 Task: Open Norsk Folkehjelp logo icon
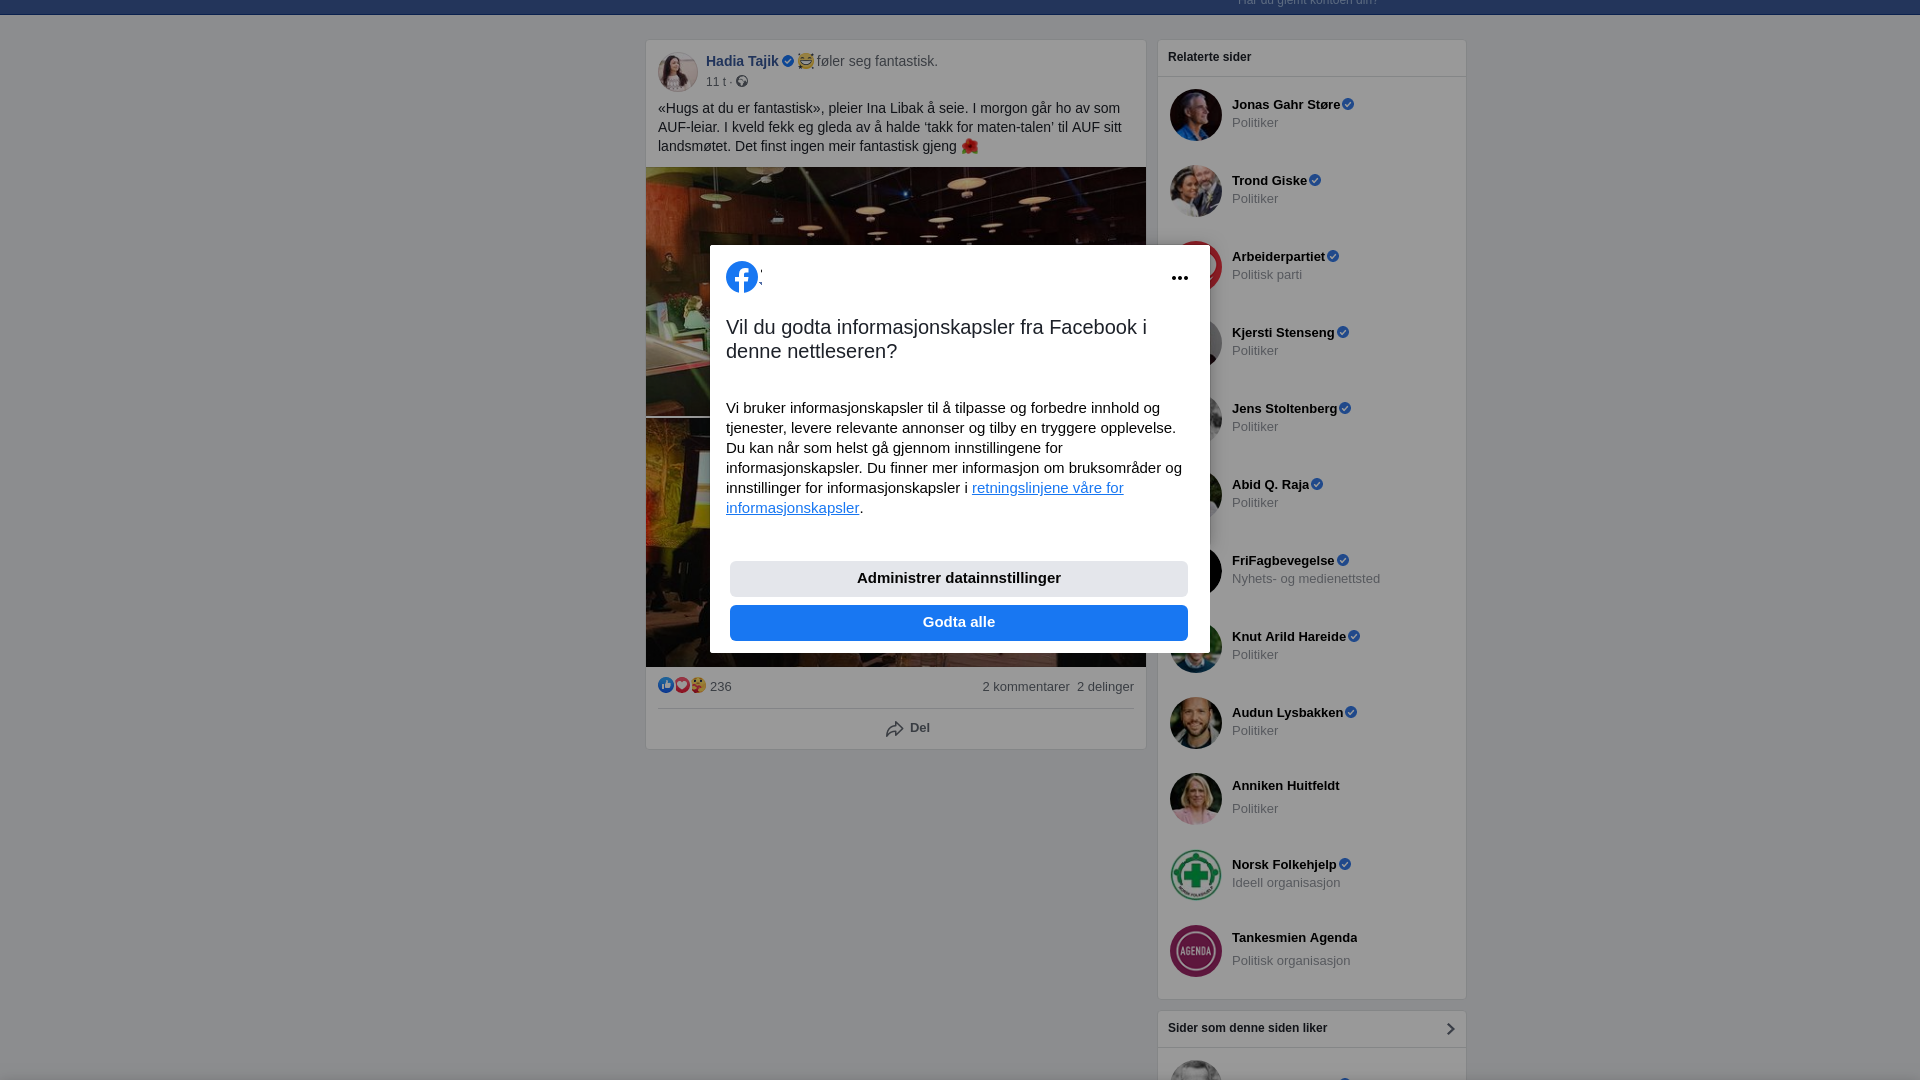[1196, 875]
